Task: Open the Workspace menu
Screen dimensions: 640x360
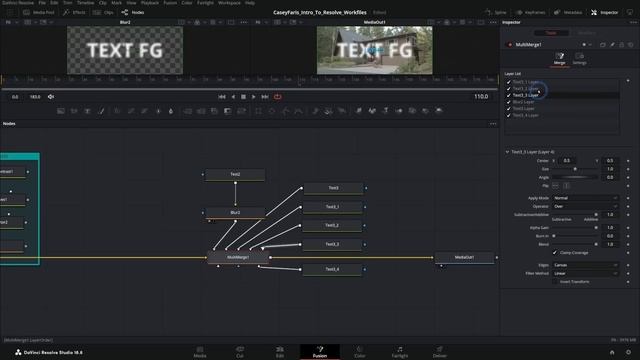Action: tap(229, 2)
